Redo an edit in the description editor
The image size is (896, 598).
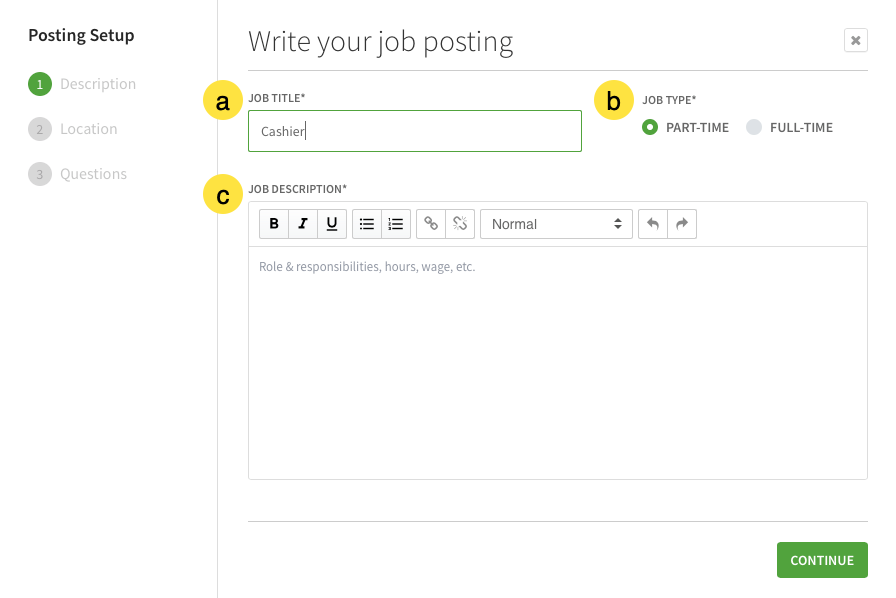(x=681, y=223)
